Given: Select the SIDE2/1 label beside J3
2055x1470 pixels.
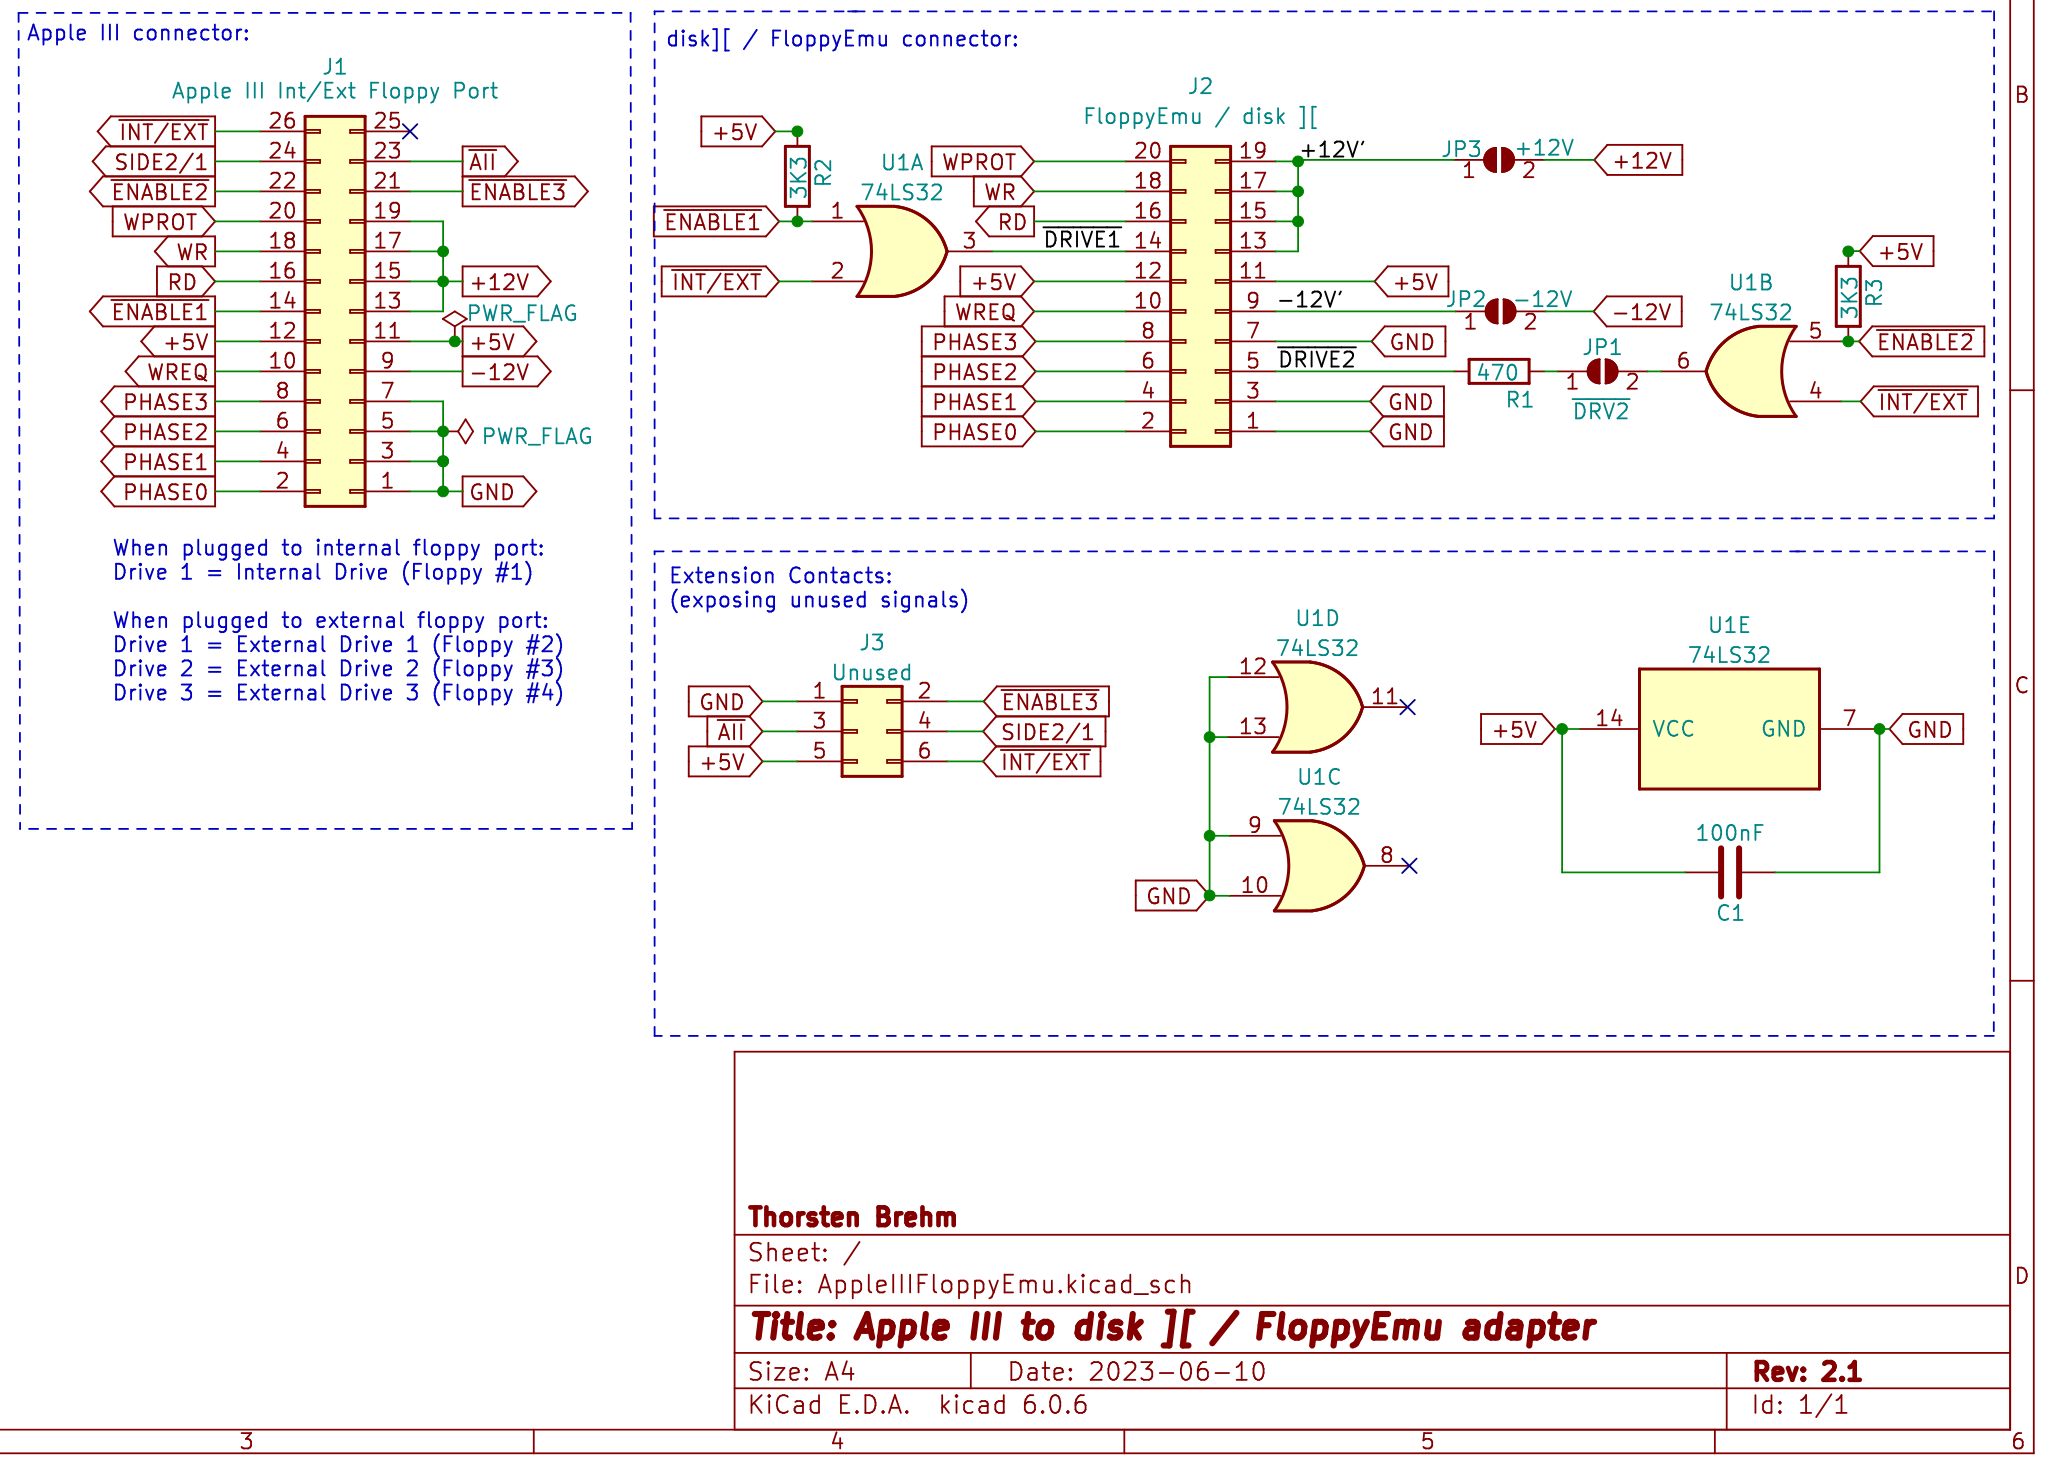Looking at the screenshot, I should click(1045, 732).
